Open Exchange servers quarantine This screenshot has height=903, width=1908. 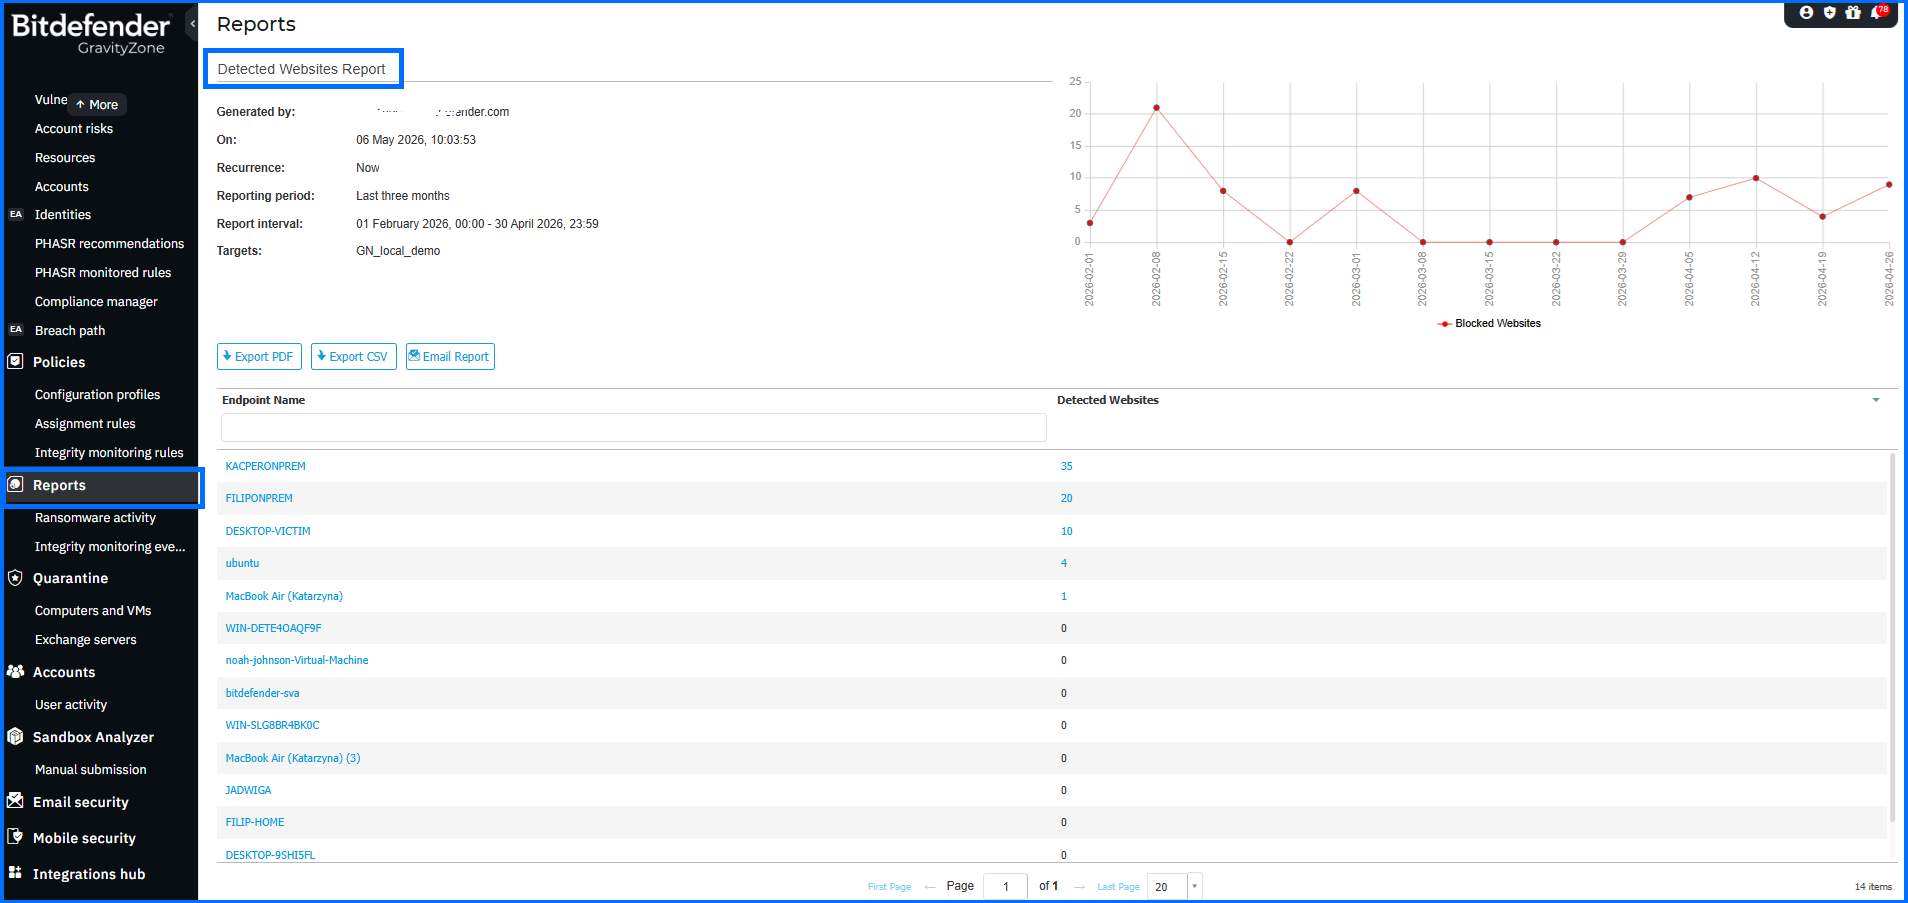pos(86,640)
